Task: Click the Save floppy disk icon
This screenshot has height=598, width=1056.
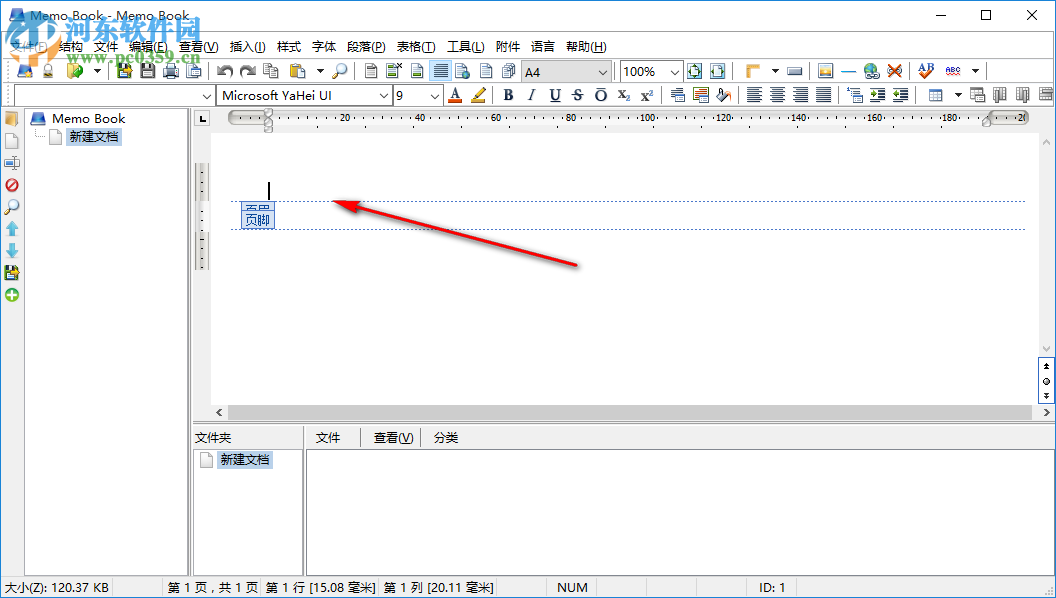Action: (x=147, y=71)
